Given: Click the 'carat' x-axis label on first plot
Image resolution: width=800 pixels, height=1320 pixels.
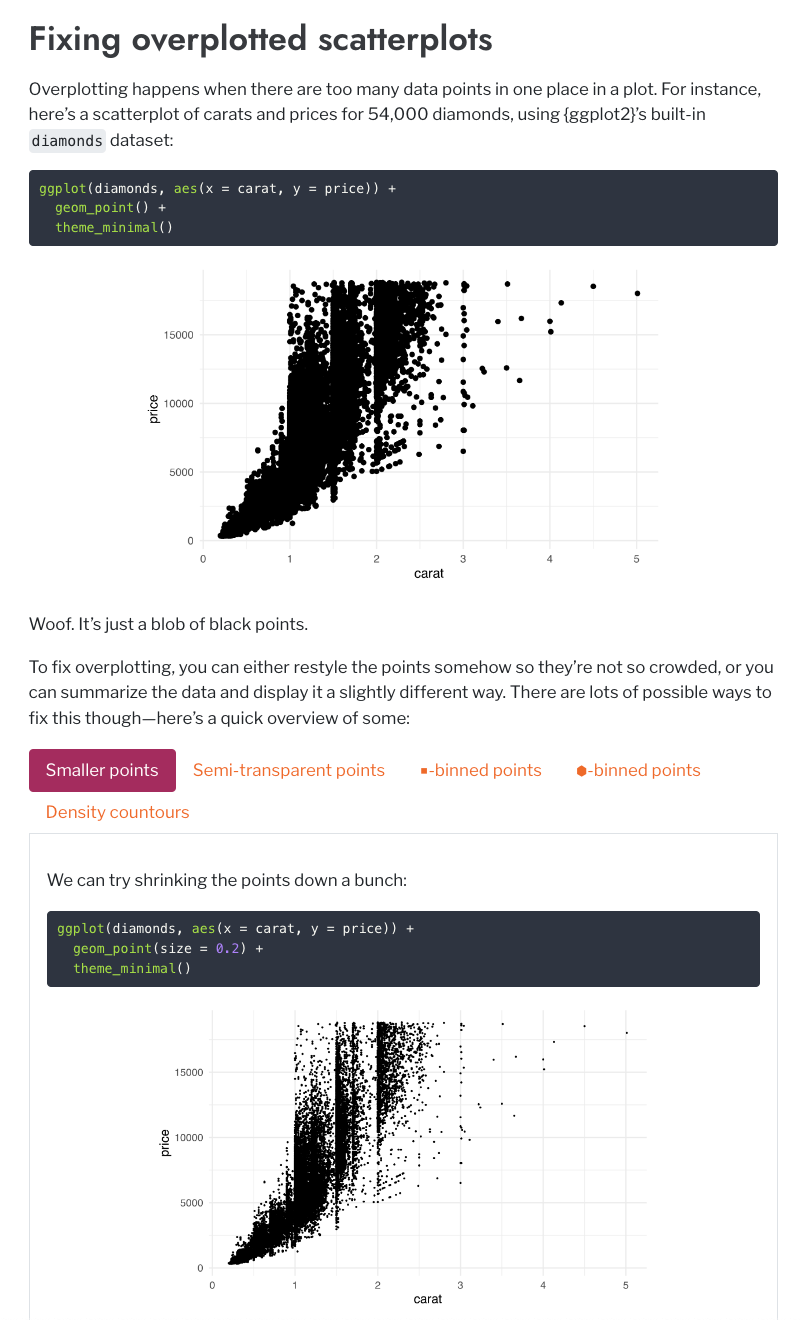Looking at the screenshot, I should point(429,574).
